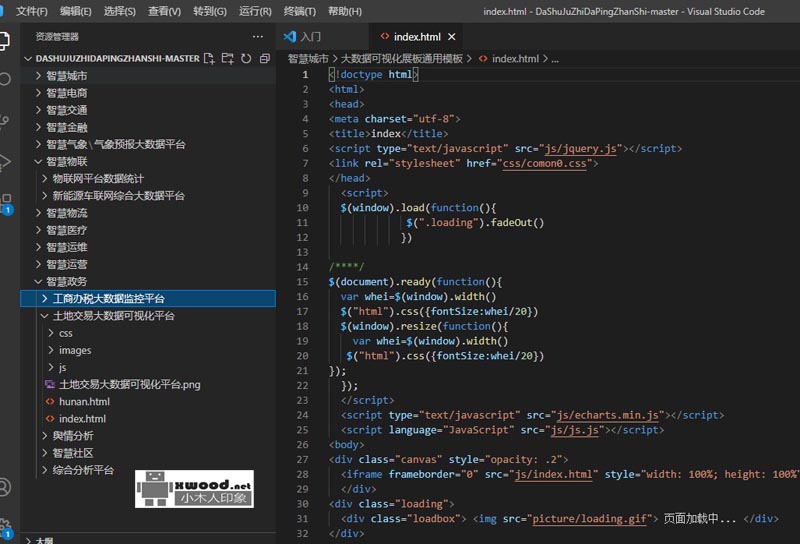Viewport: 800px width, 544px height.
Task: Open explorer panel more actions ellipsis
Action: click(x=258, y=36)
